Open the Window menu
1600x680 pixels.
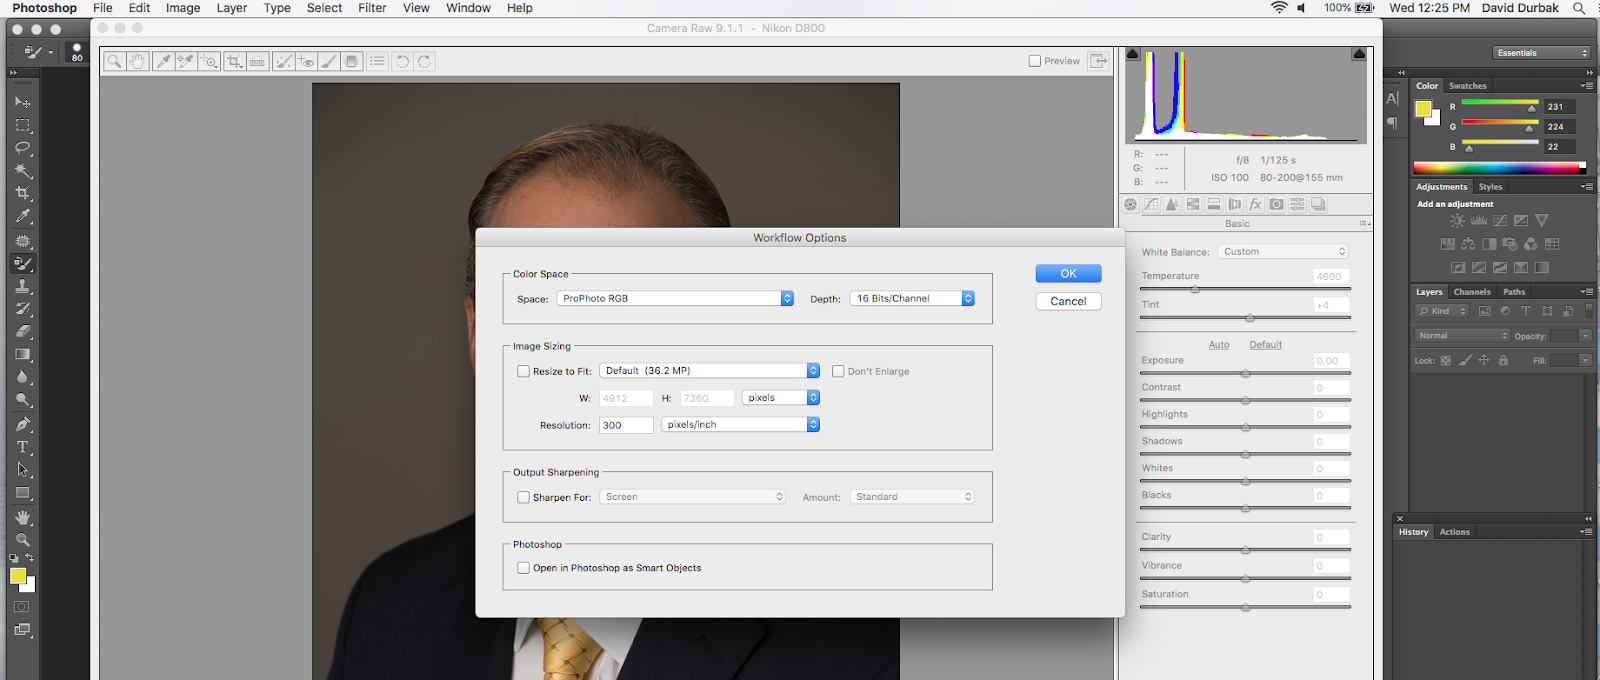click(x=468, y=8)
